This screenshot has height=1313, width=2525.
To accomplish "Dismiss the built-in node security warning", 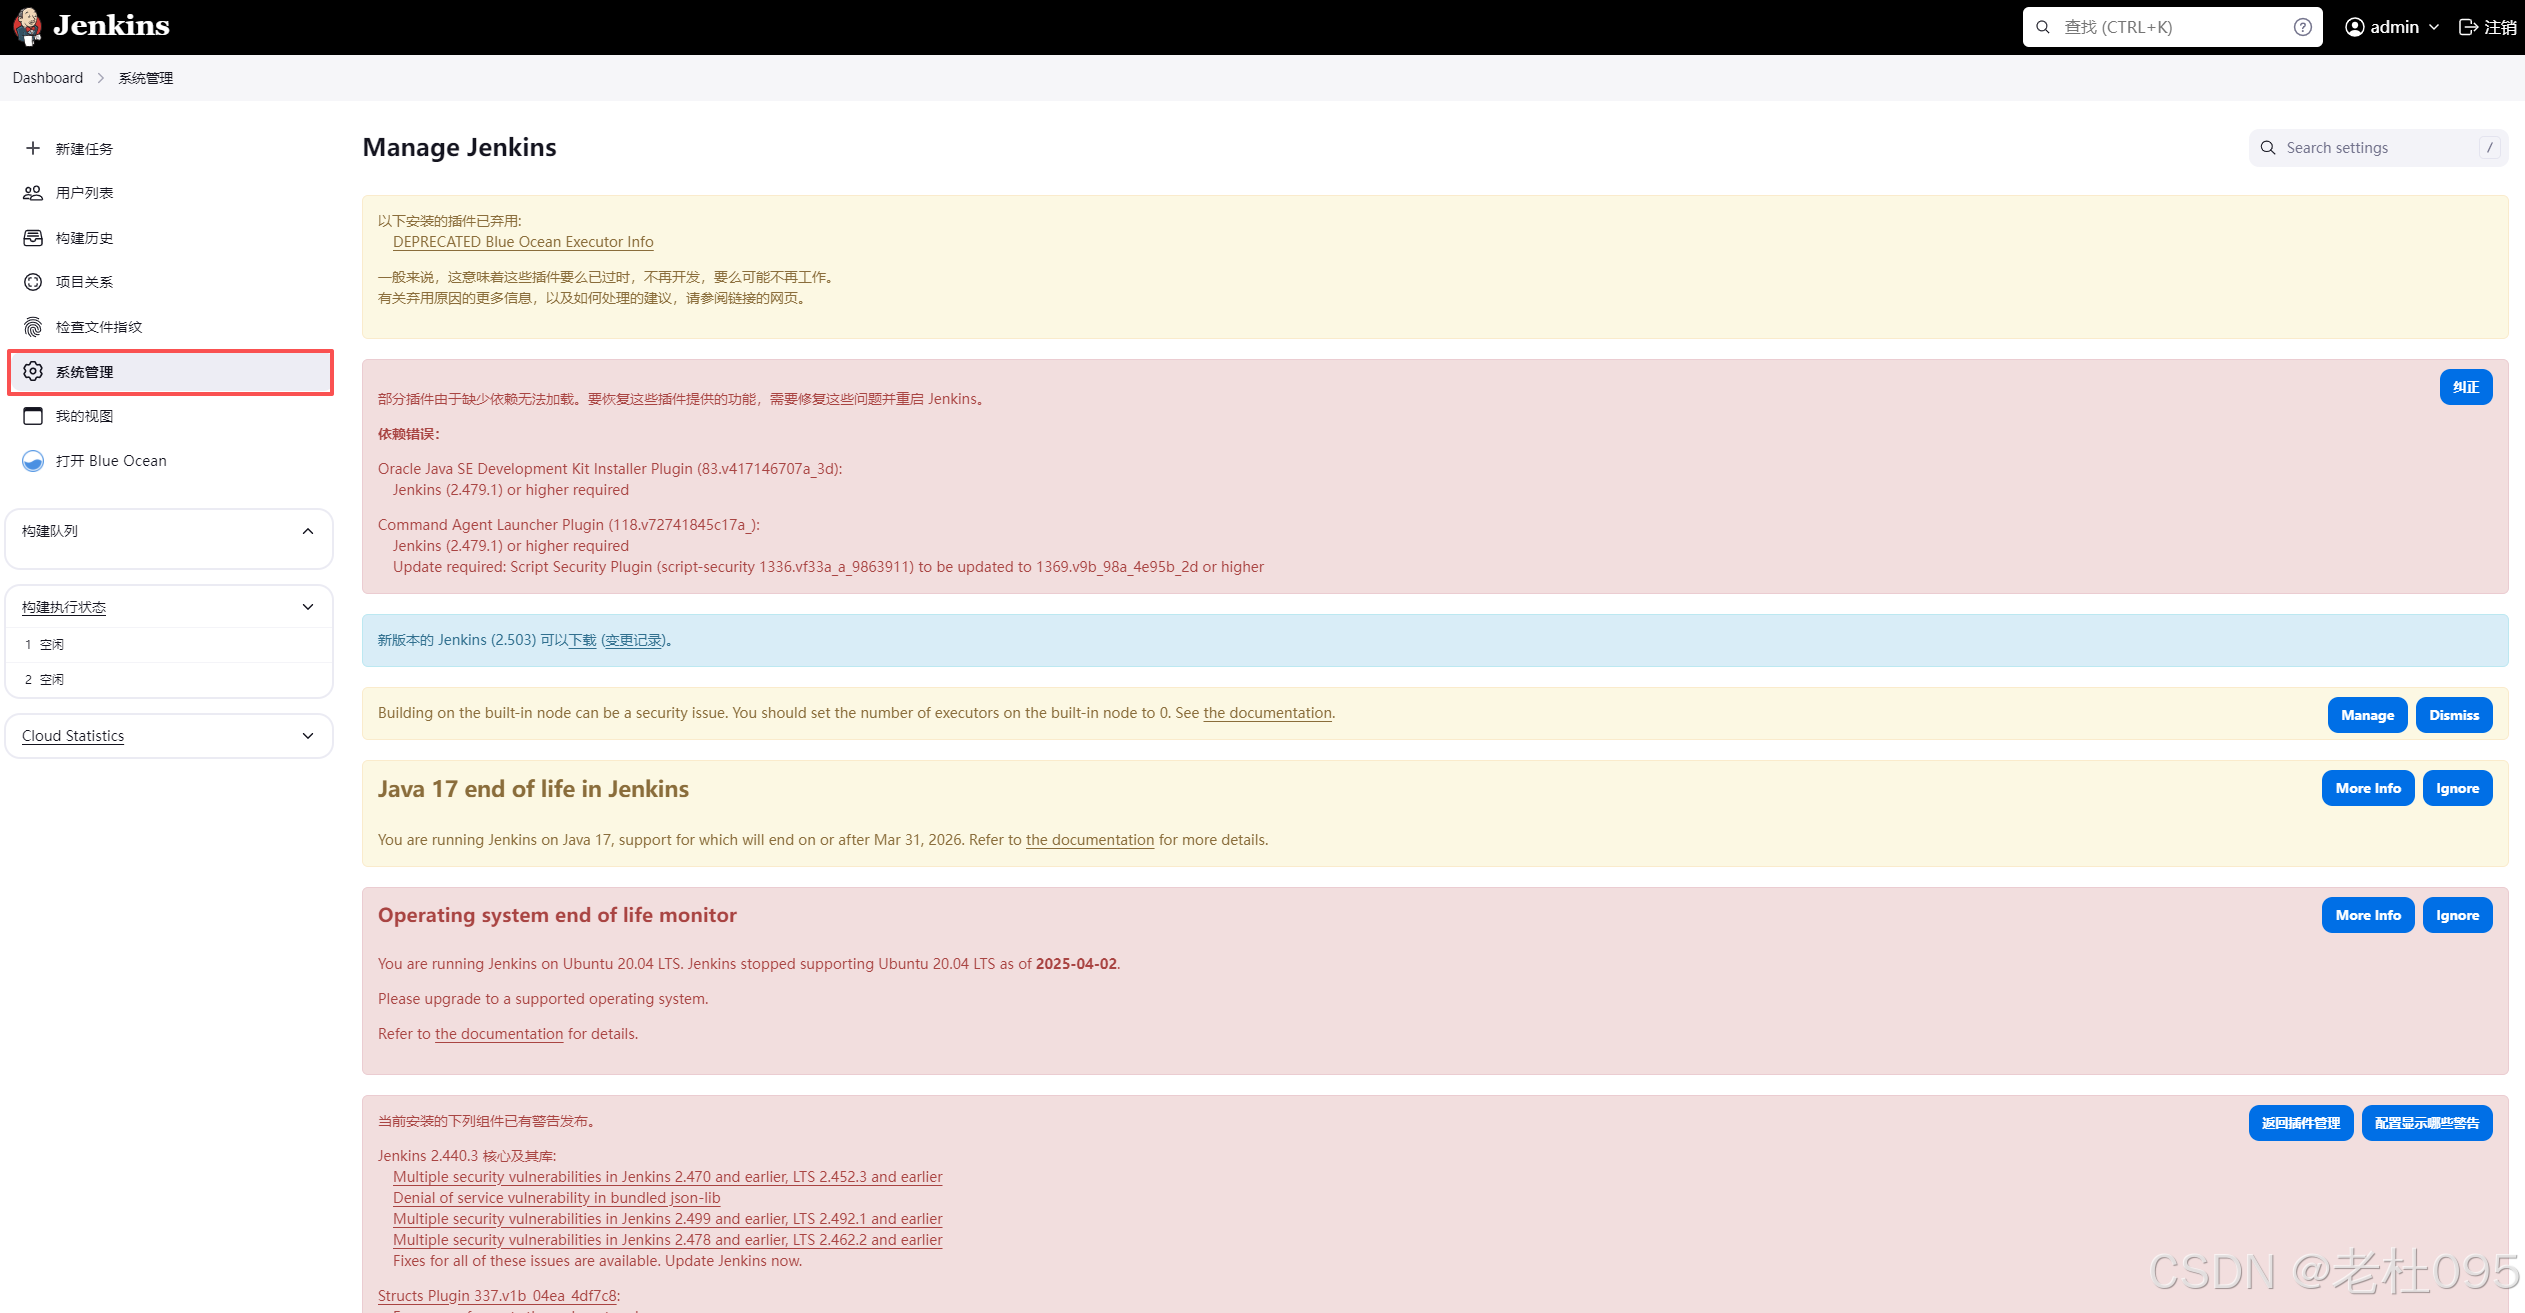I will pos(2453,715).
